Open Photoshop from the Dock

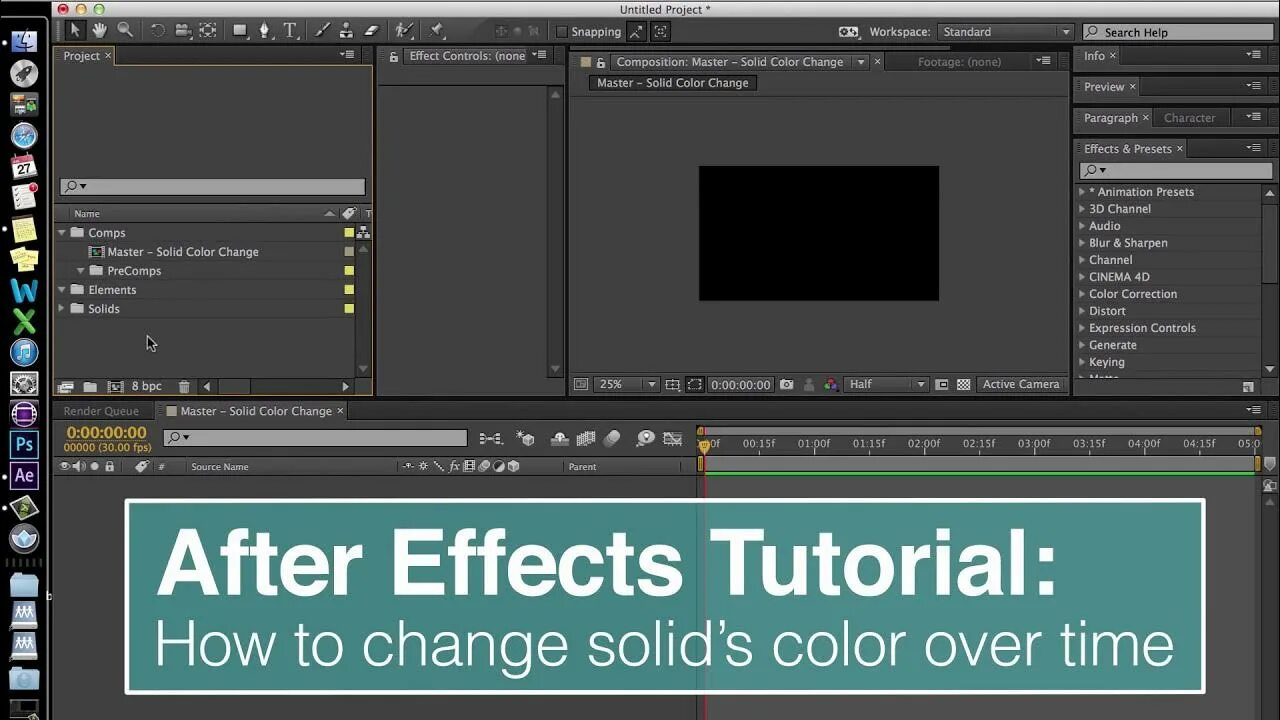[x=24, y=444]
